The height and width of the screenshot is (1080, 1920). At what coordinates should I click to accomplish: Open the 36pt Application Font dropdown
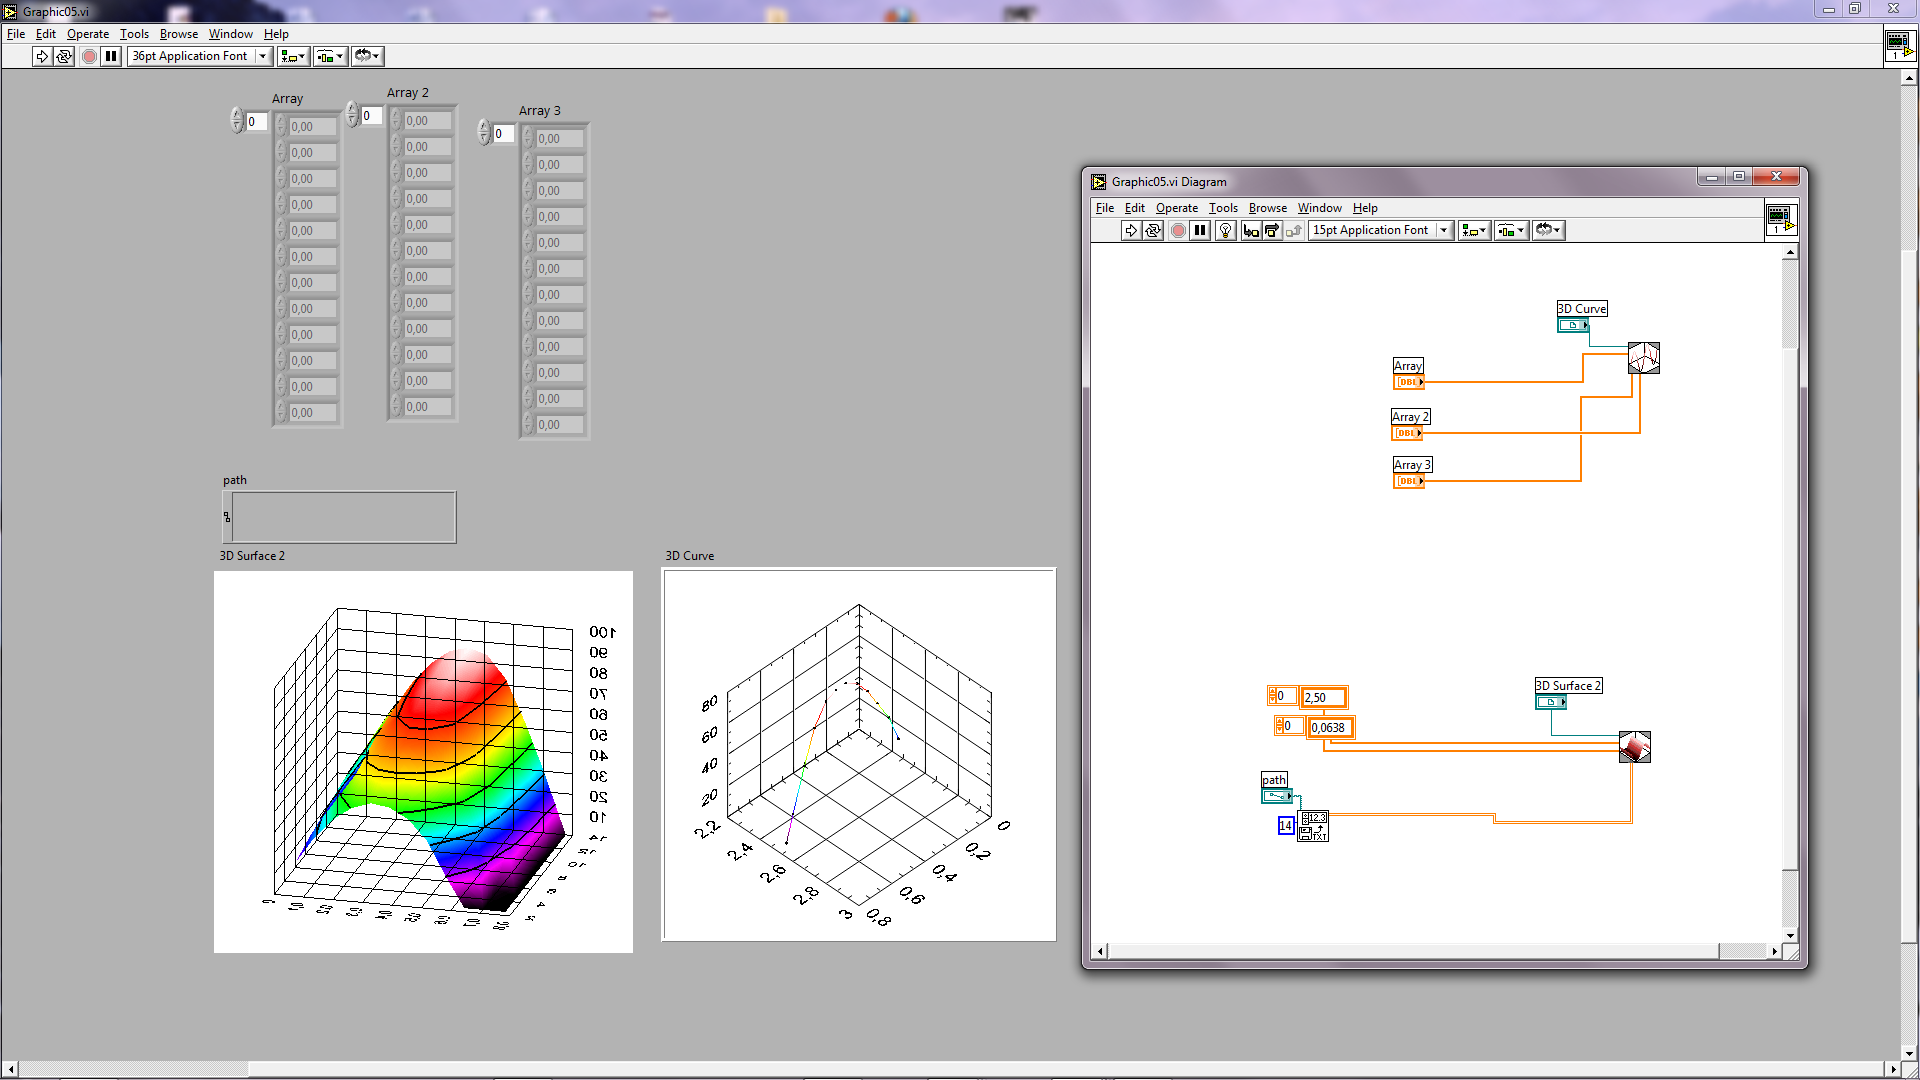[263, 56]
